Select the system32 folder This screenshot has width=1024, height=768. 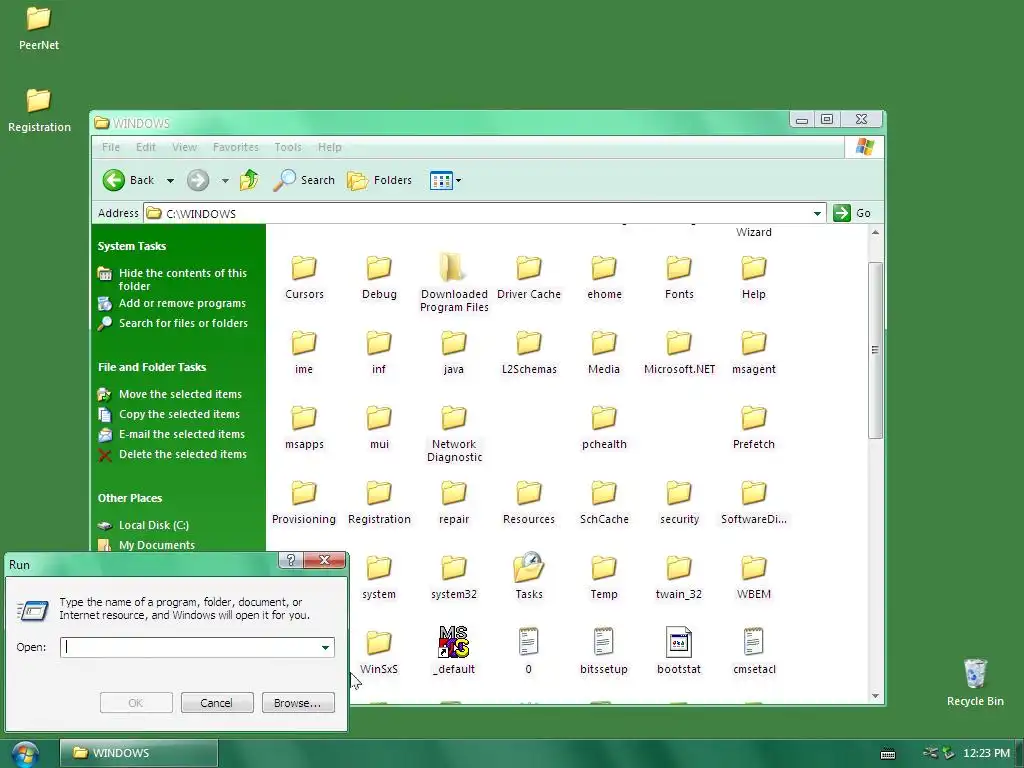coord(454,578)
